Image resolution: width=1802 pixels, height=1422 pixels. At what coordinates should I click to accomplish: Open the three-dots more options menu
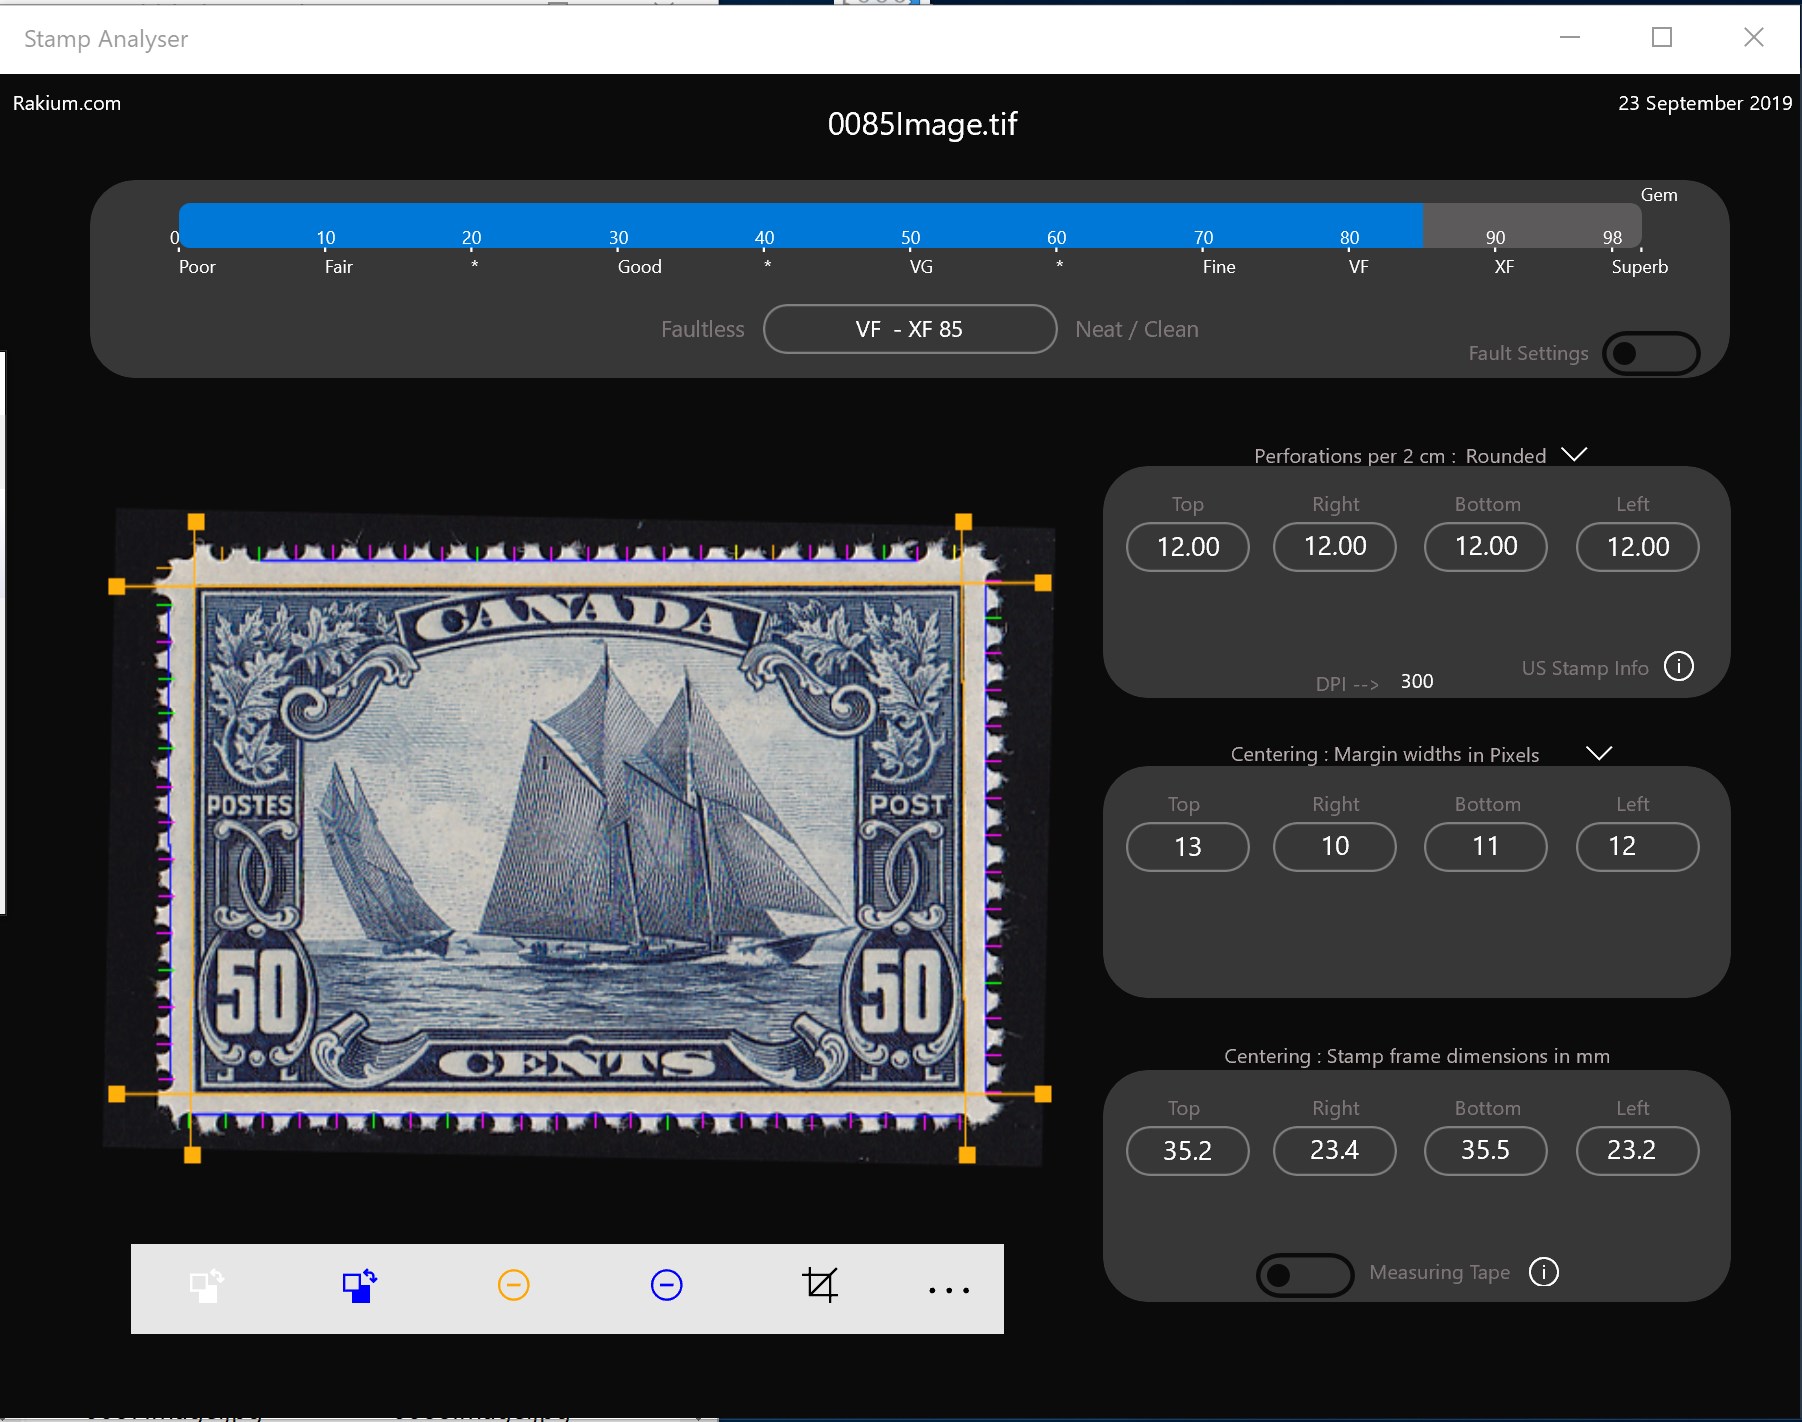[949, 1290]
